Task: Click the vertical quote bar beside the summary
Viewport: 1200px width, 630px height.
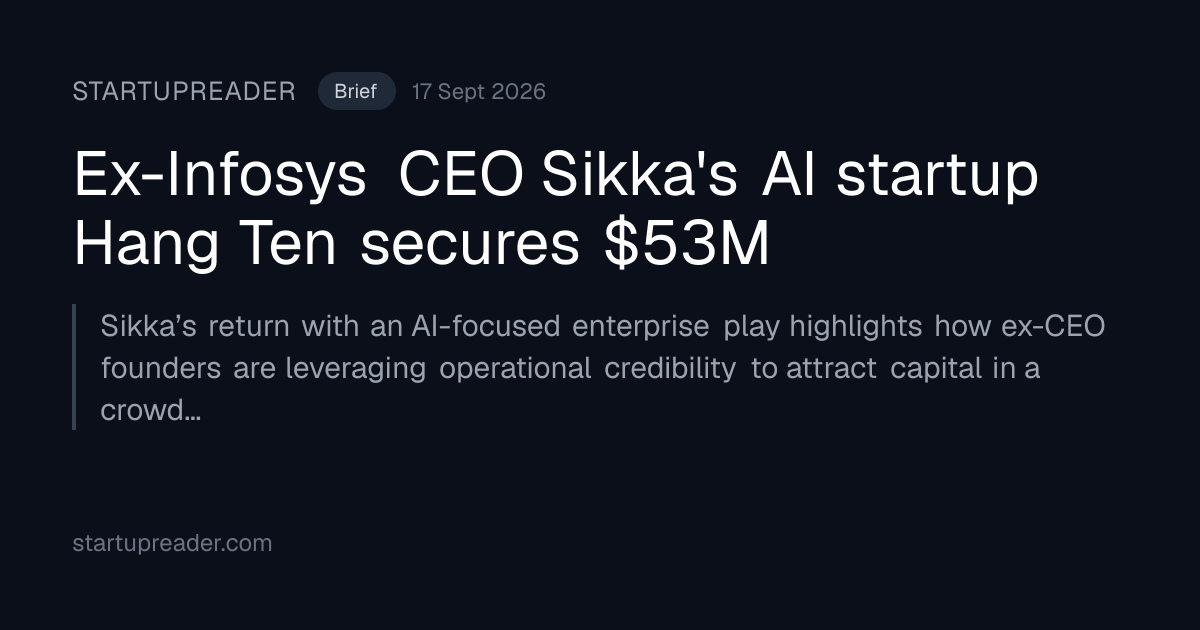Action: coord(75,367)
